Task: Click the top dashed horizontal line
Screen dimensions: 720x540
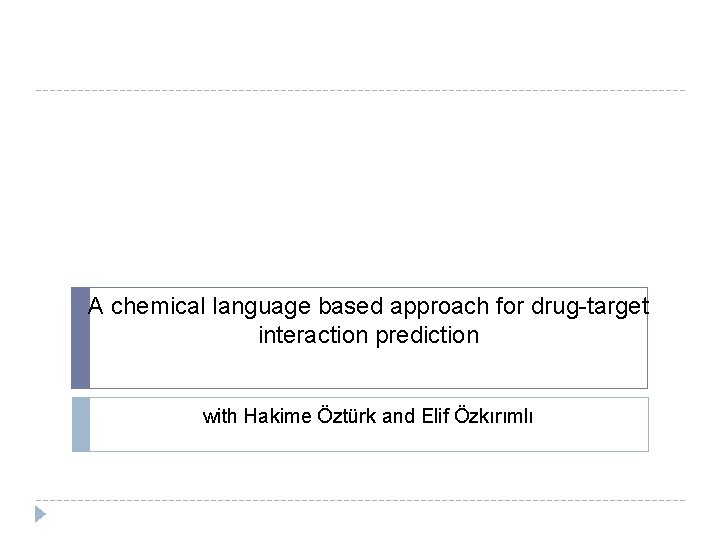Action: pos(360,91)
